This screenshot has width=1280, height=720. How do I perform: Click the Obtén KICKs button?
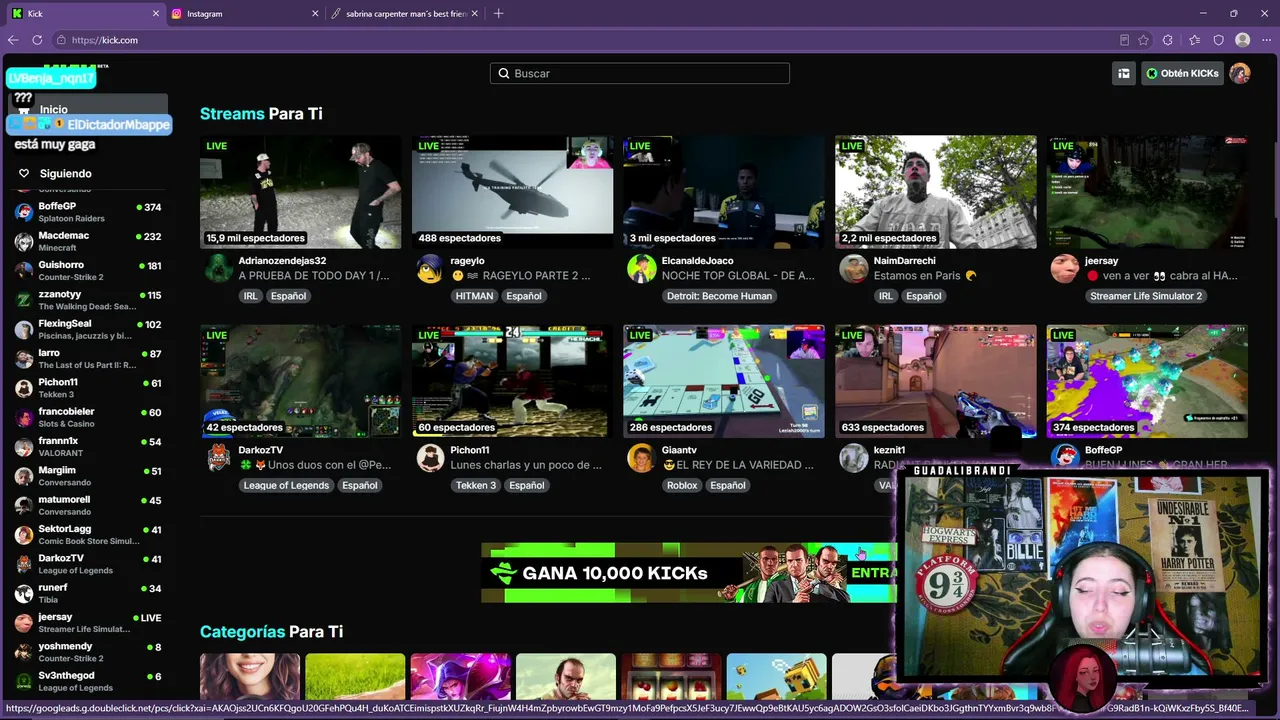tap(1181, 73)
